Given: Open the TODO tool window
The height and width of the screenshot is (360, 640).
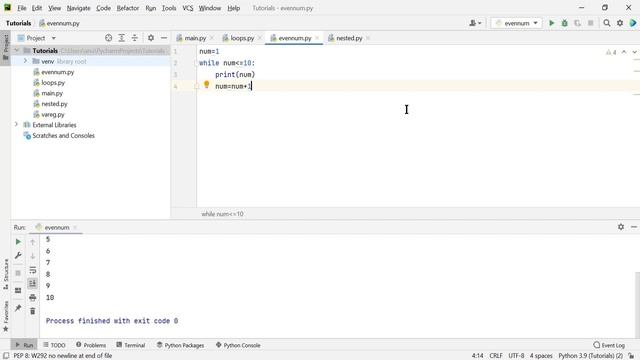Looking at the screenshot, I should point(54,345).
